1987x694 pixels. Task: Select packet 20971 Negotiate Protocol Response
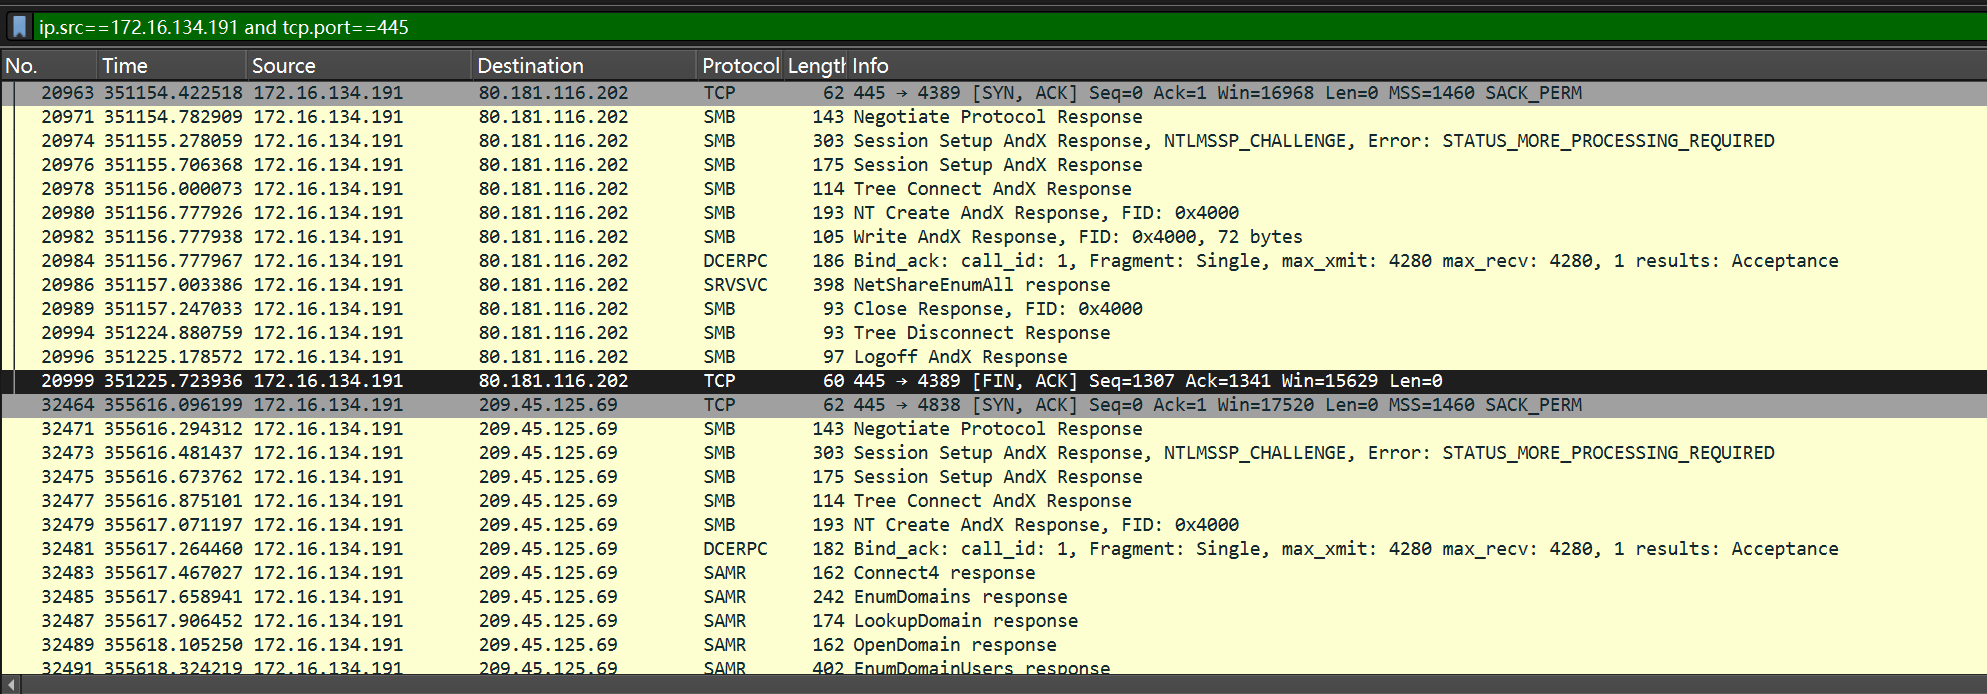point(993,117)
